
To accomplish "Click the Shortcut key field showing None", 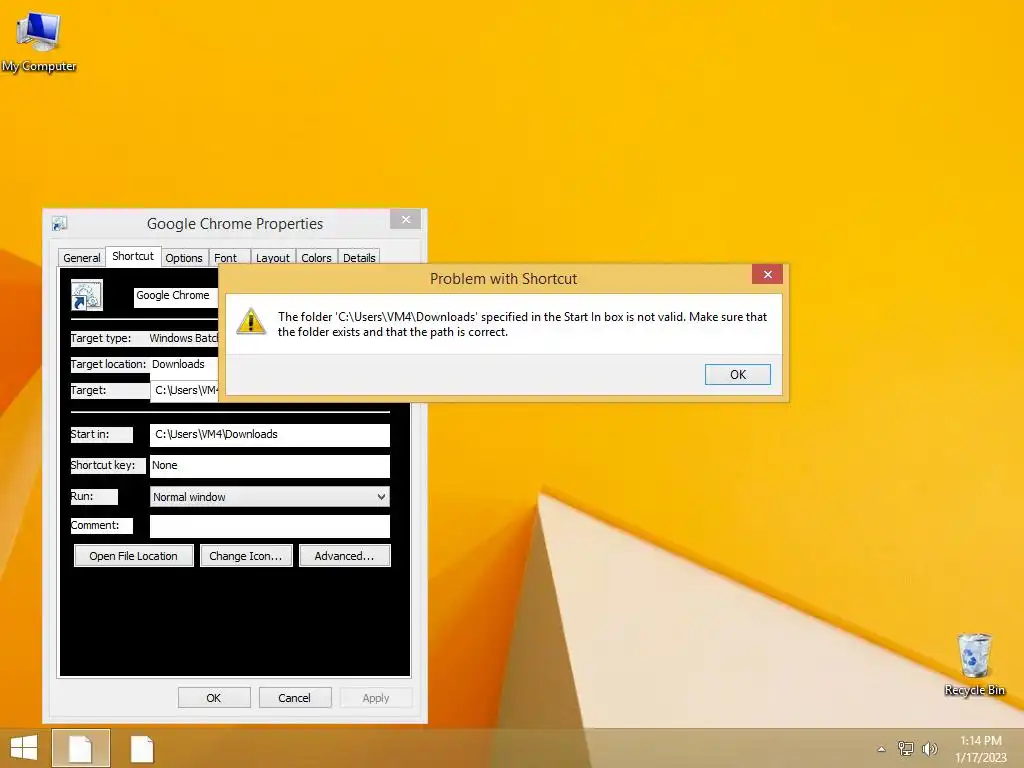I will pyautogui.click(x=270, y=466).
